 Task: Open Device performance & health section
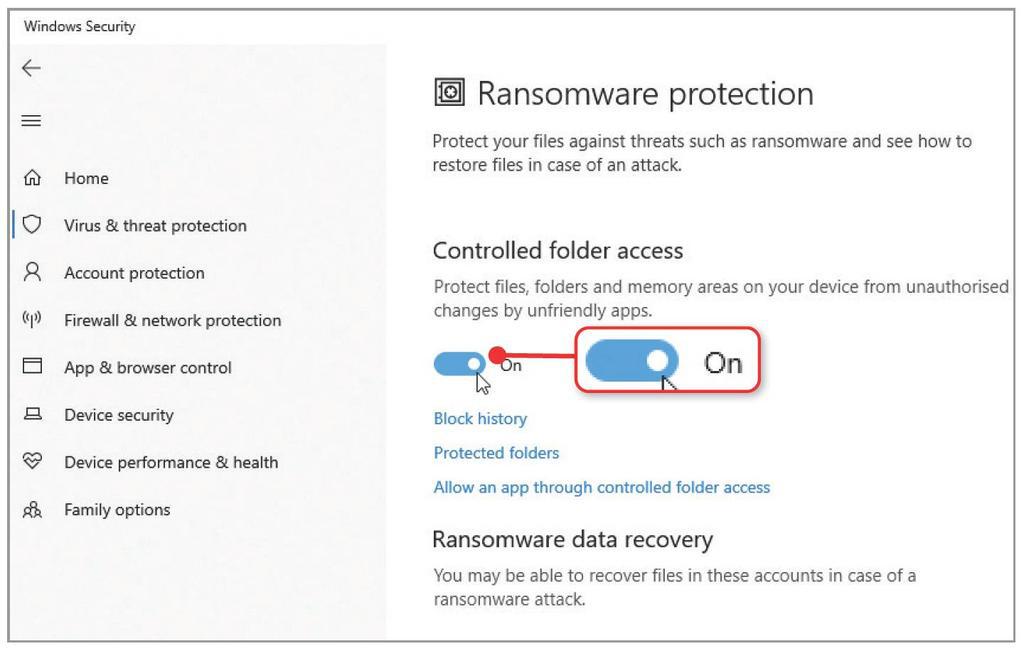171,462
